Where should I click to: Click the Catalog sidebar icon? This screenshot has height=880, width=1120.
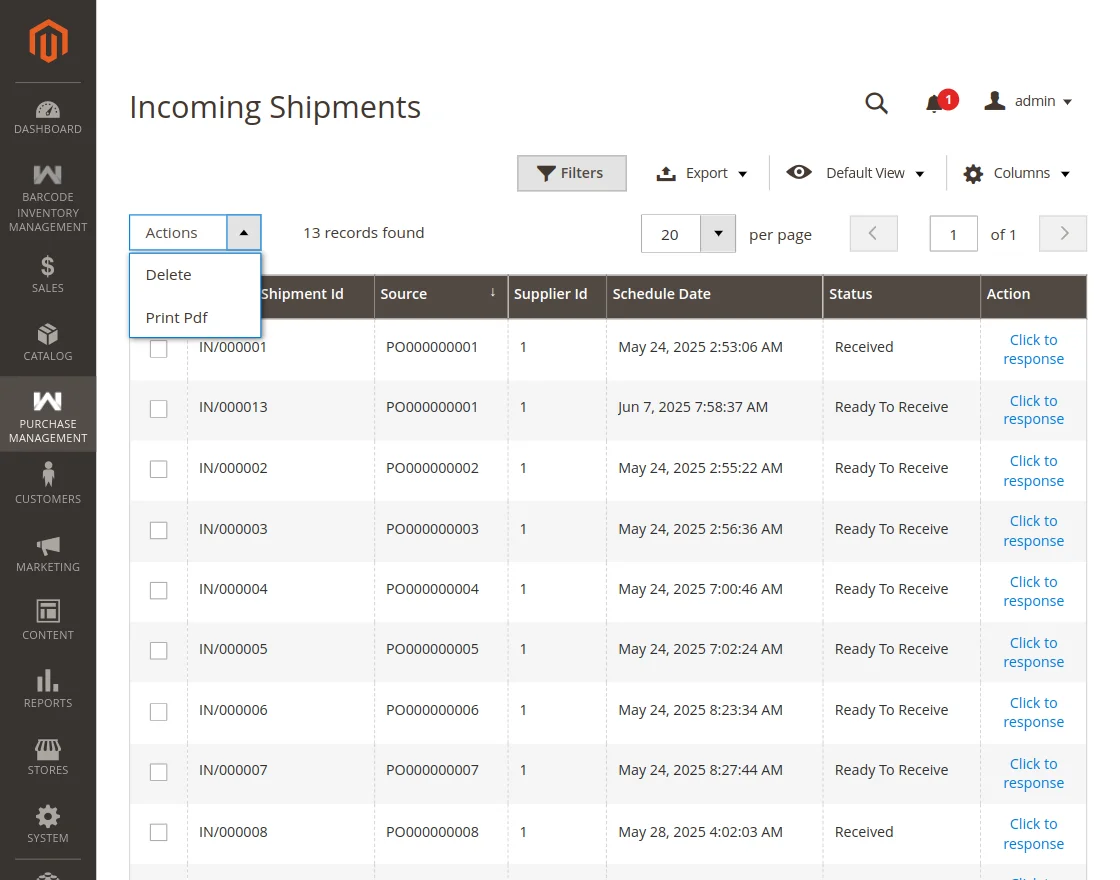(x=47, y=335)
